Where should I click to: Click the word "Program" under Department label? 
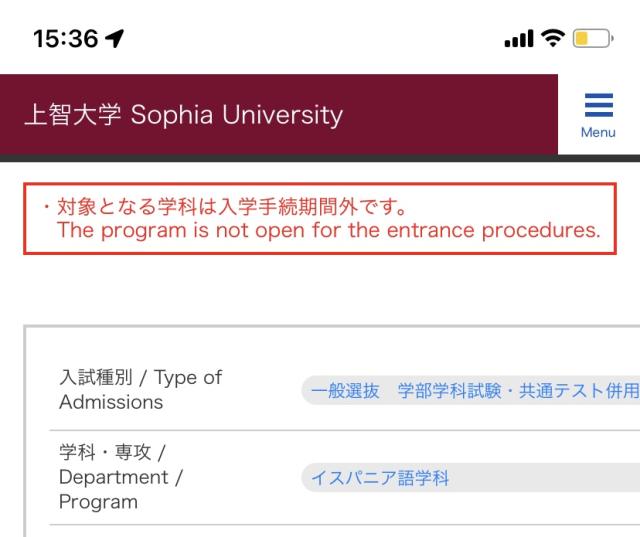100,501
